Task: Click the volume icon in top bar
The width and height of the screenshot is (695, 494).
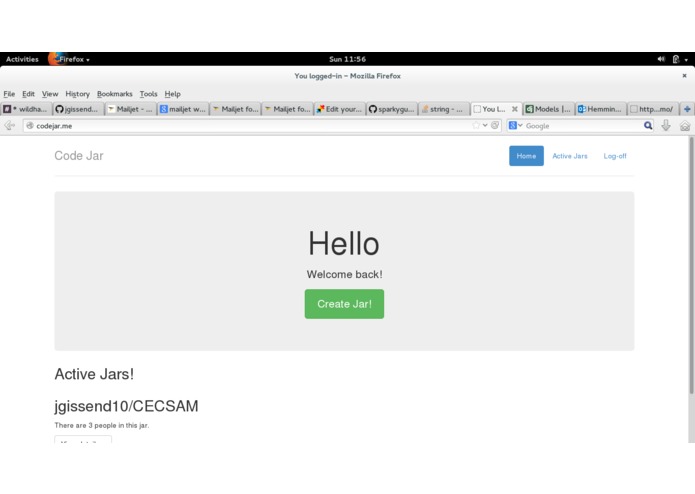Action: 661,59
